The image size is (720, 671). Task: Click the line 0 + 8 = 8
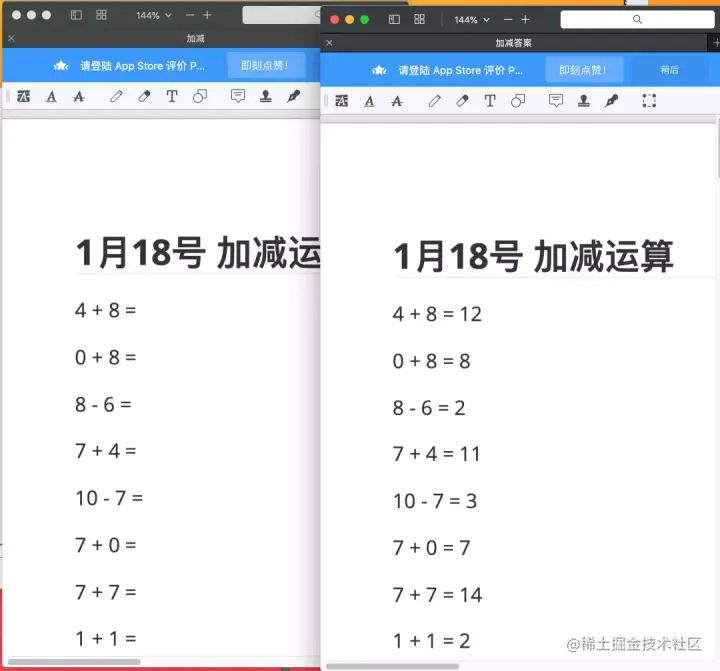point(432,361)
